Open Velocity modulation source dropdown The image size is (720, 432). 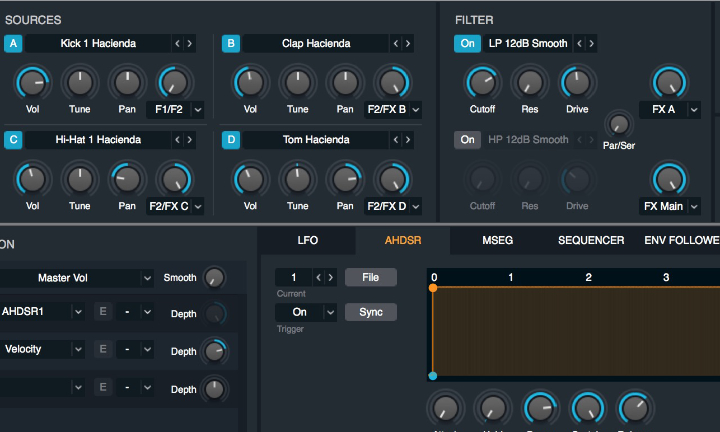click(42, 349)
